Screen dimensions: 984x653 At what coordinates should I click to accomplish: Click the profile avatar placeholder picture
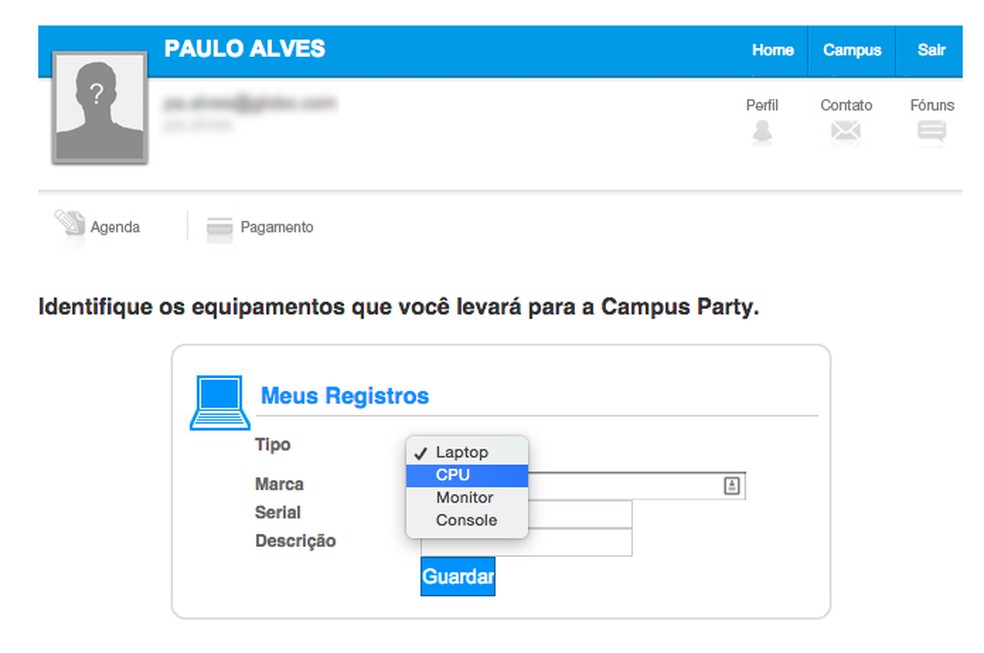click(x=98, y=108)
